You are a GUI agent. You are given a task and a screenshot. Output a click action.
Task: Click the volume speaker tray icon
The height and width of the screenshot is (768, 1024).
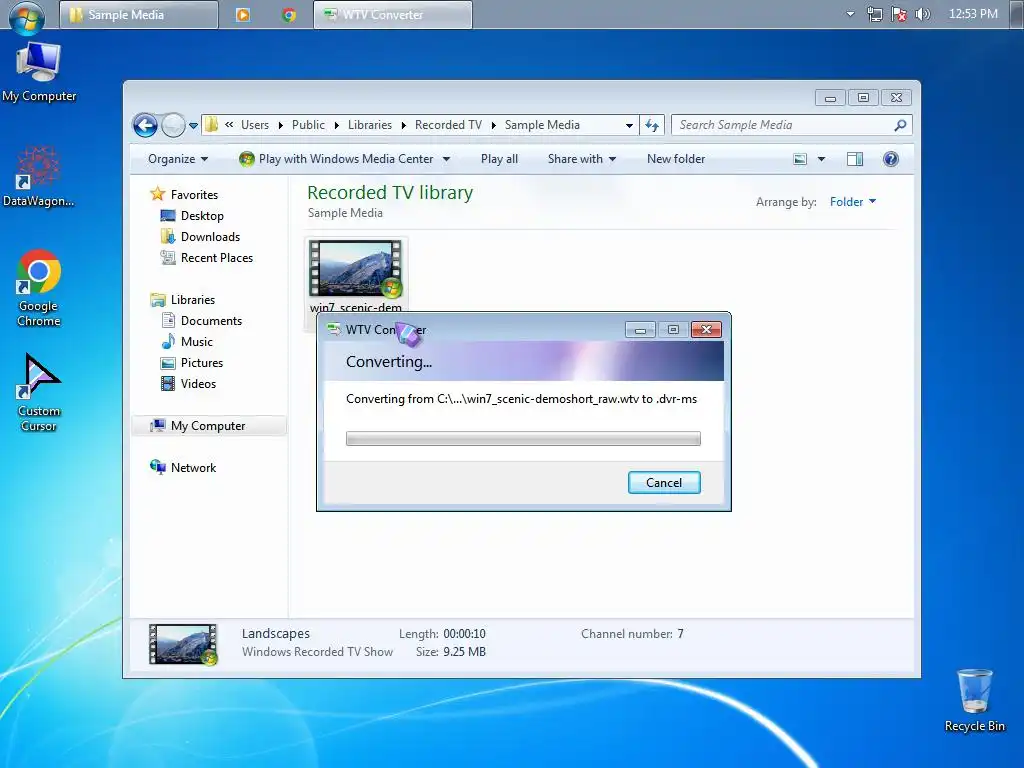(922, 14)
